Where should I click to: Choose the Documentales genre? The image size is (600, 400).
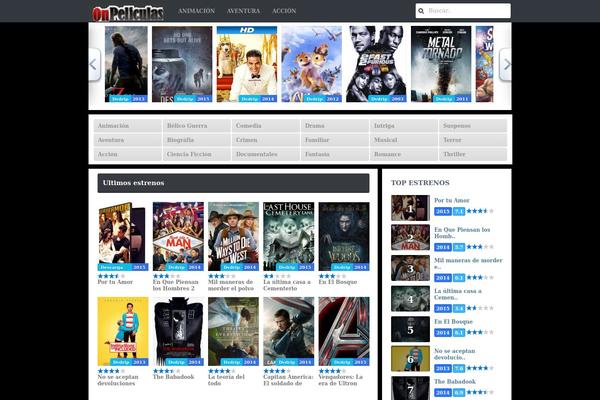pyautogui.click(x=266, y=154)
